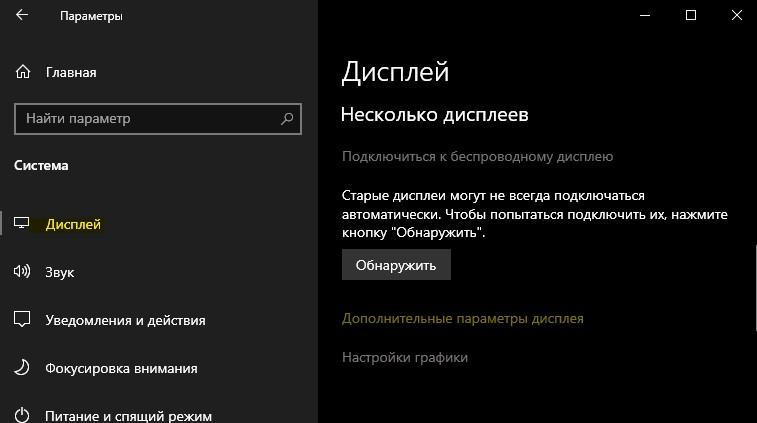Click the Обнаружить button
757x423 pixels.
click(396, 265)
